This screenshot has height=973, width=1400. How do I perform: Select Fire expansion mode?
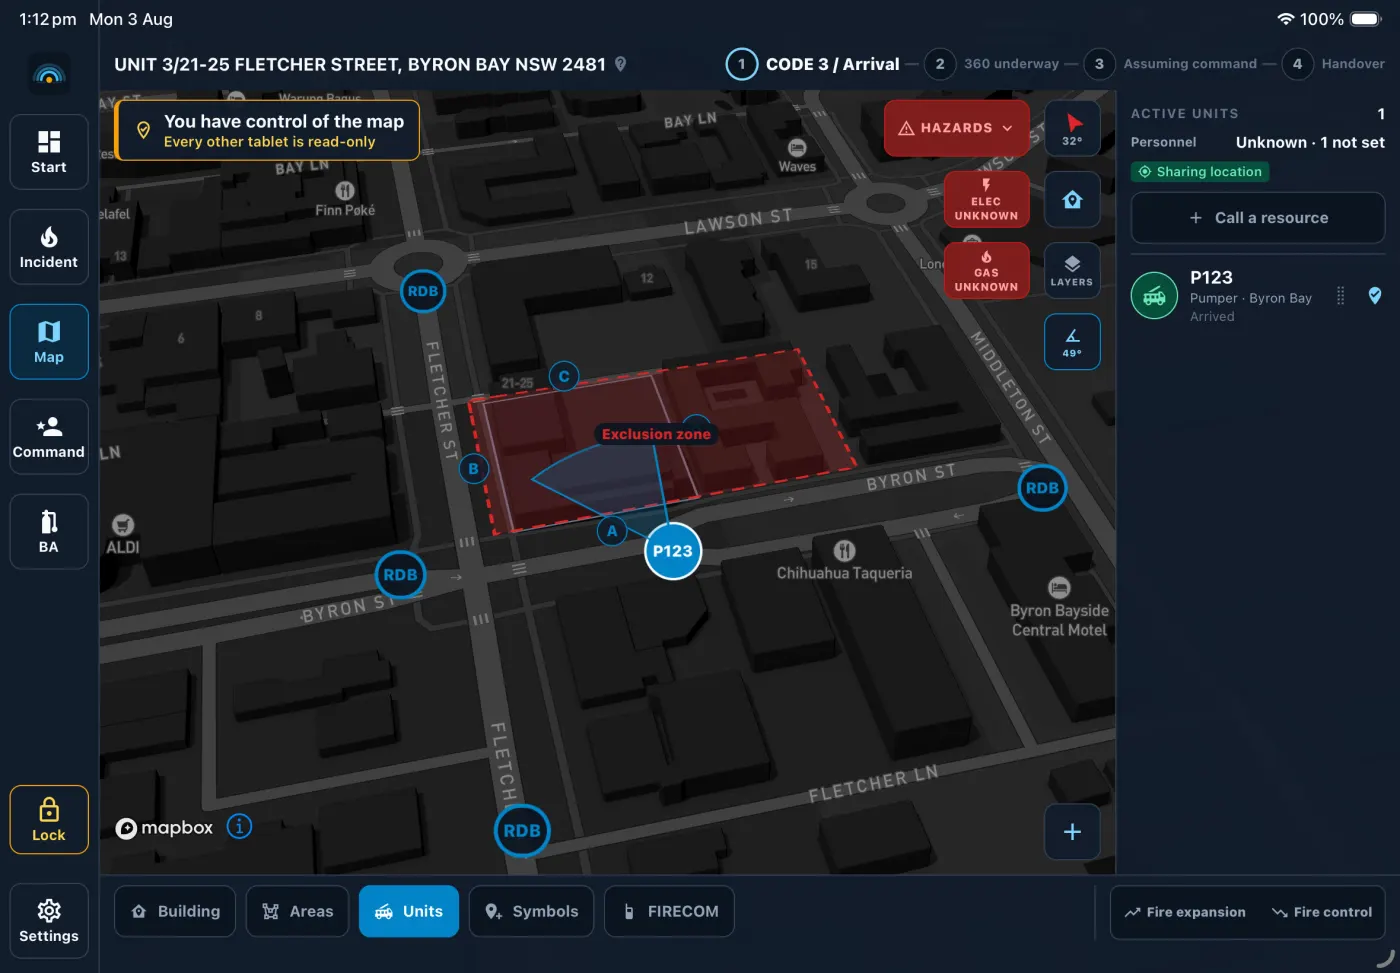(x=1185, y=912)
